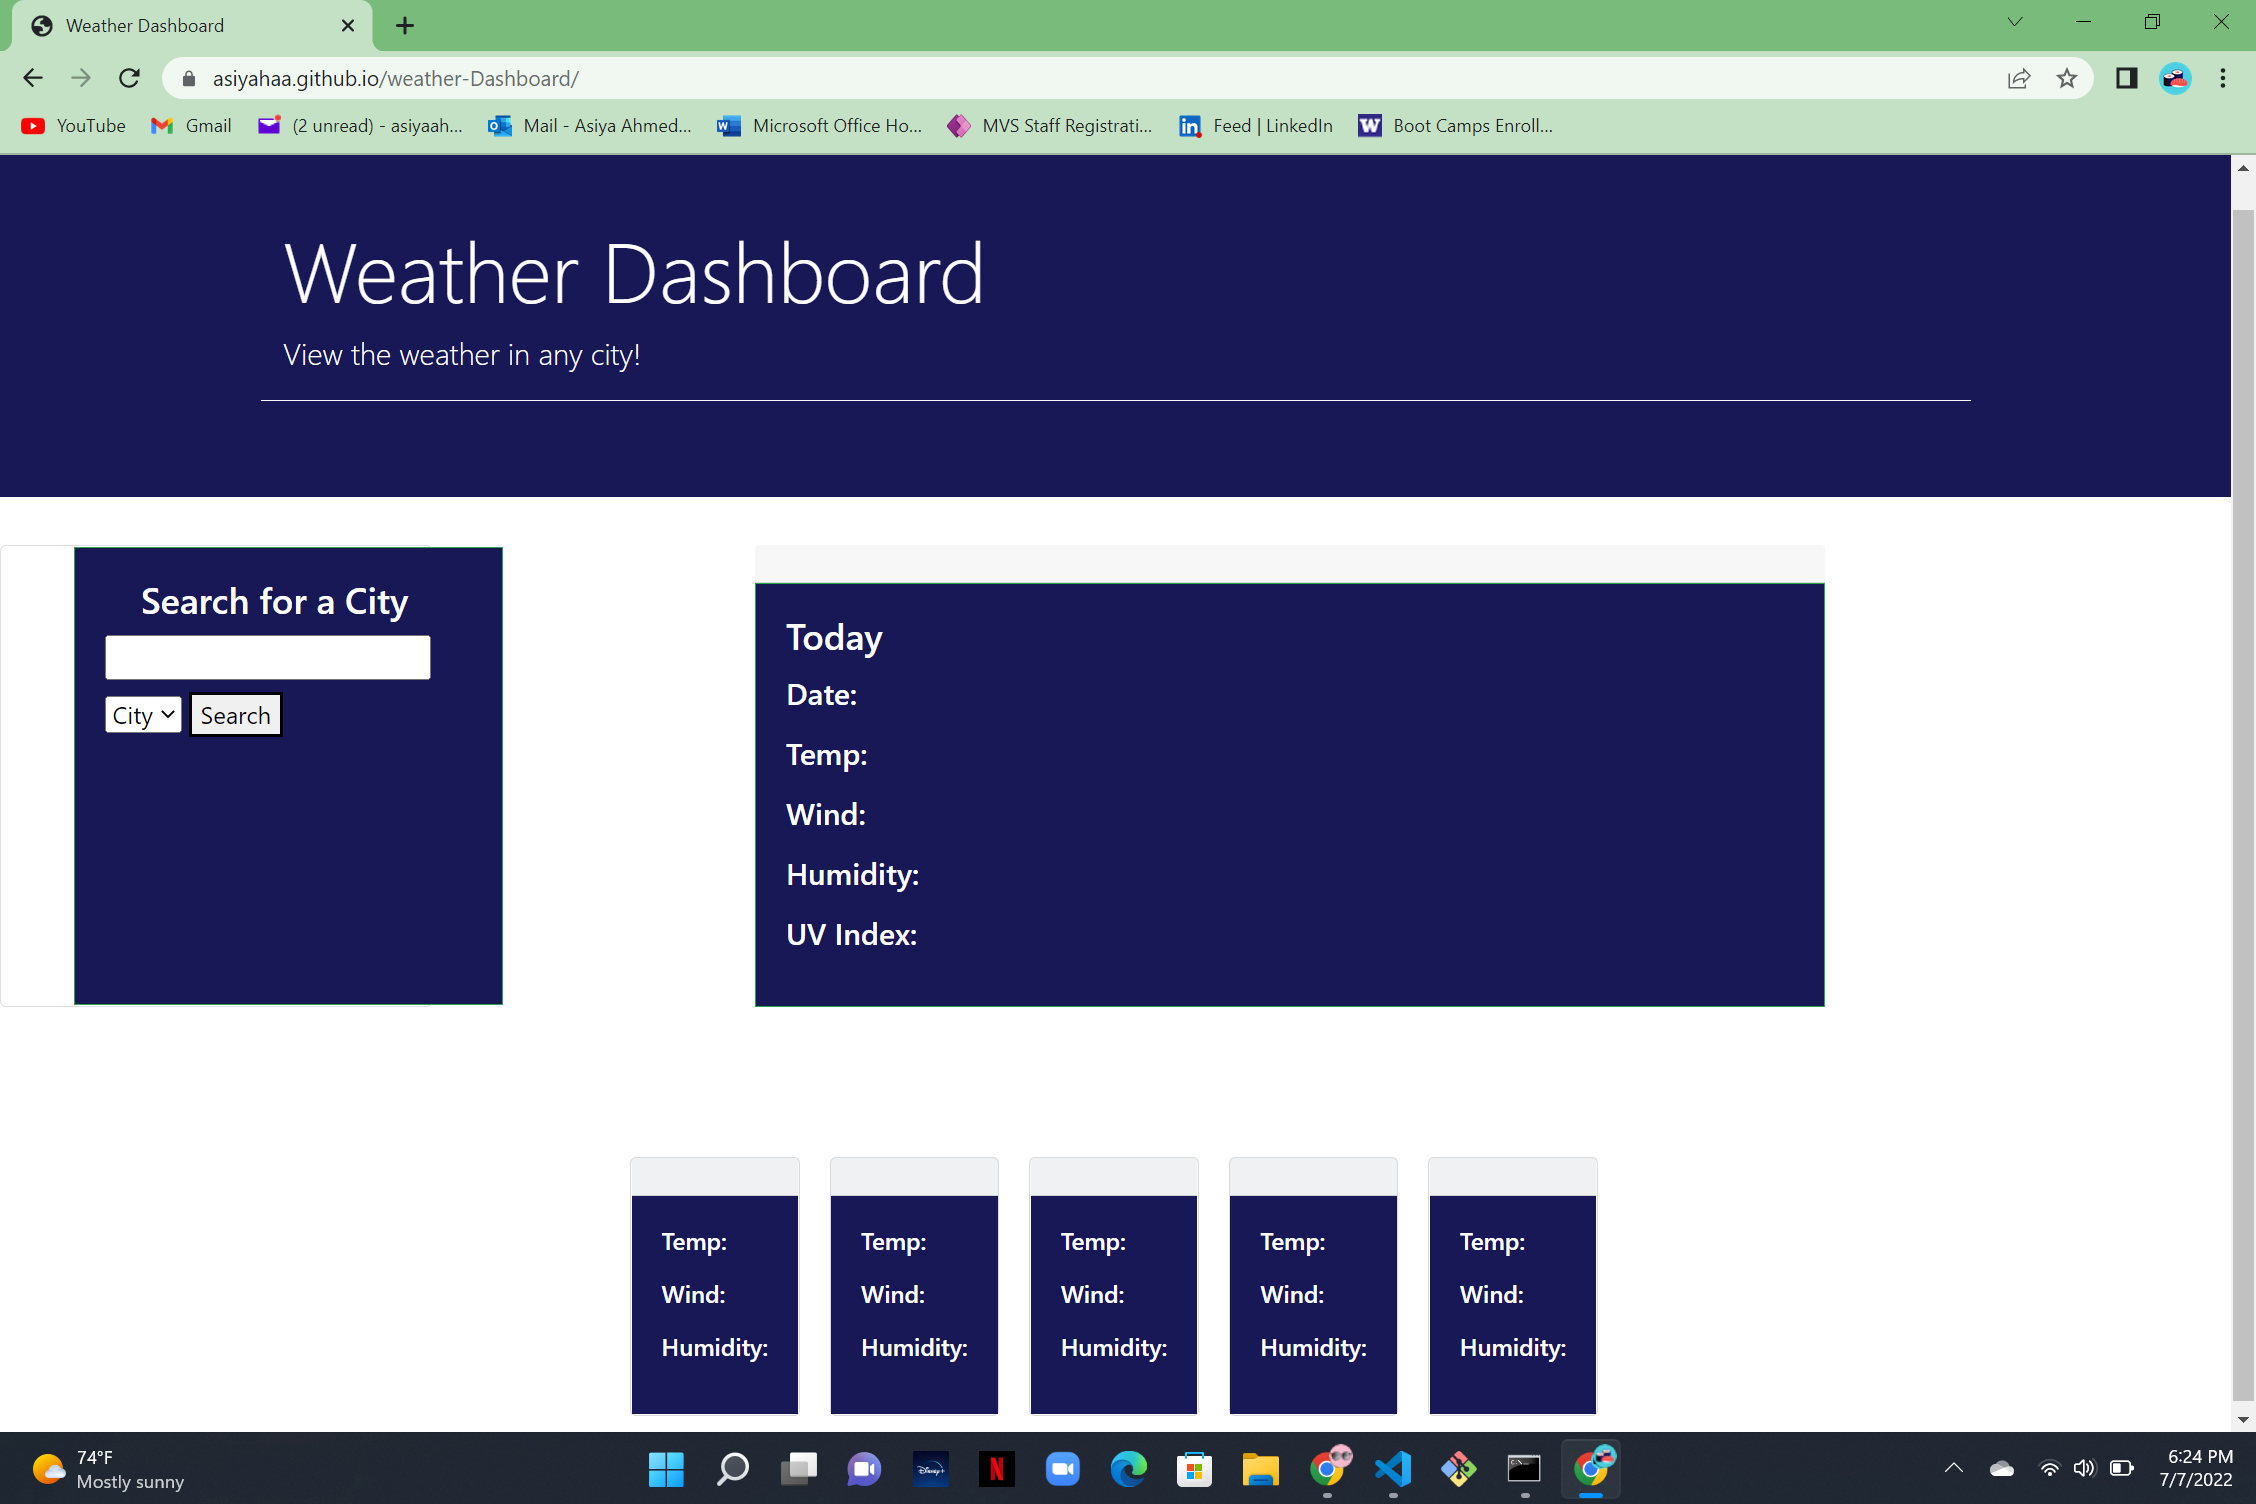This screenshot has height=1504, width=2256.
Task: Click the 'Search for a City' heading
Action: click(275, 602)
